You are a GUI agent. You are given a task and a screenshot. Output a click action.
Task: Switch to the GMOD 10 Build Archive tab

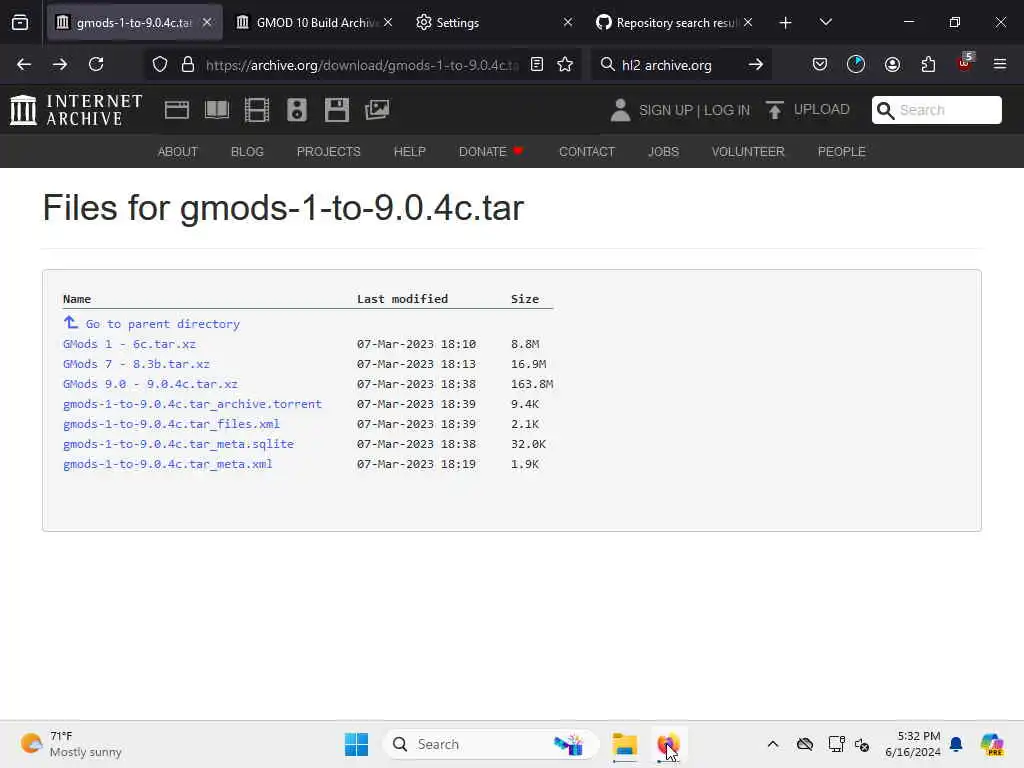coord(315,23)
